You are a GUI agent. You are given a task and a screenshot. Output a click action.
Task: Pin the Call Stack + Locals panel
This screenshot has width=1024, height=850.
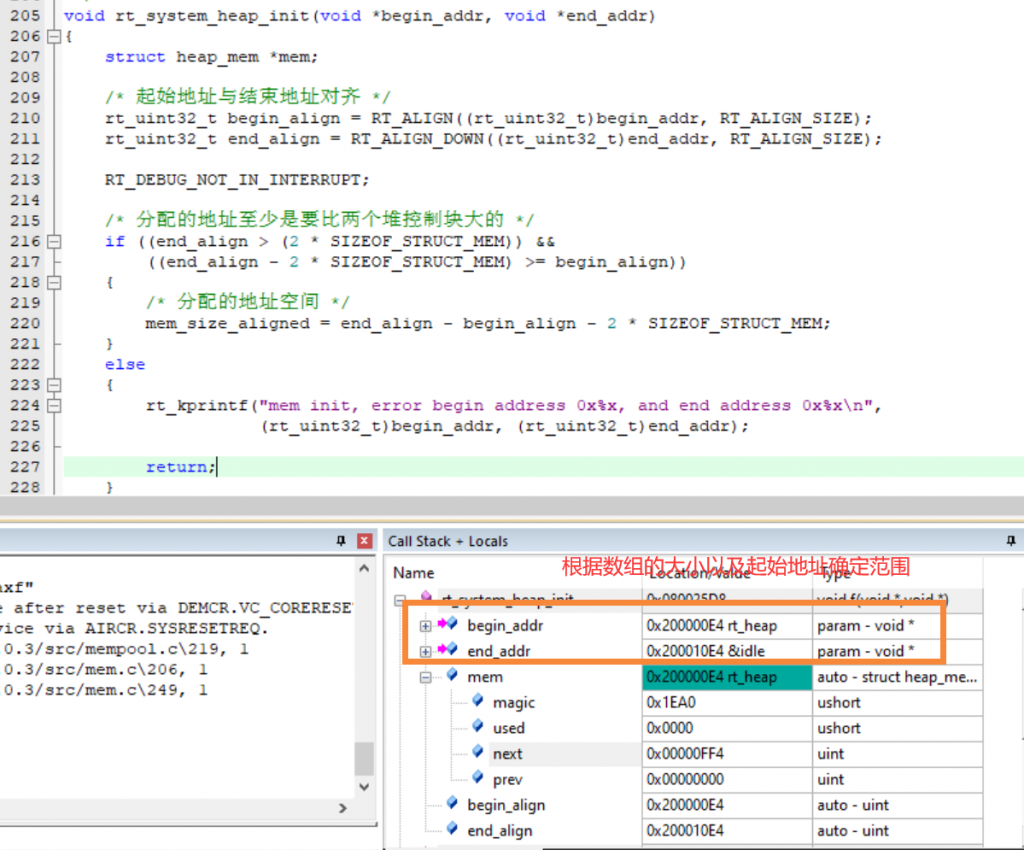point(1010,541)
